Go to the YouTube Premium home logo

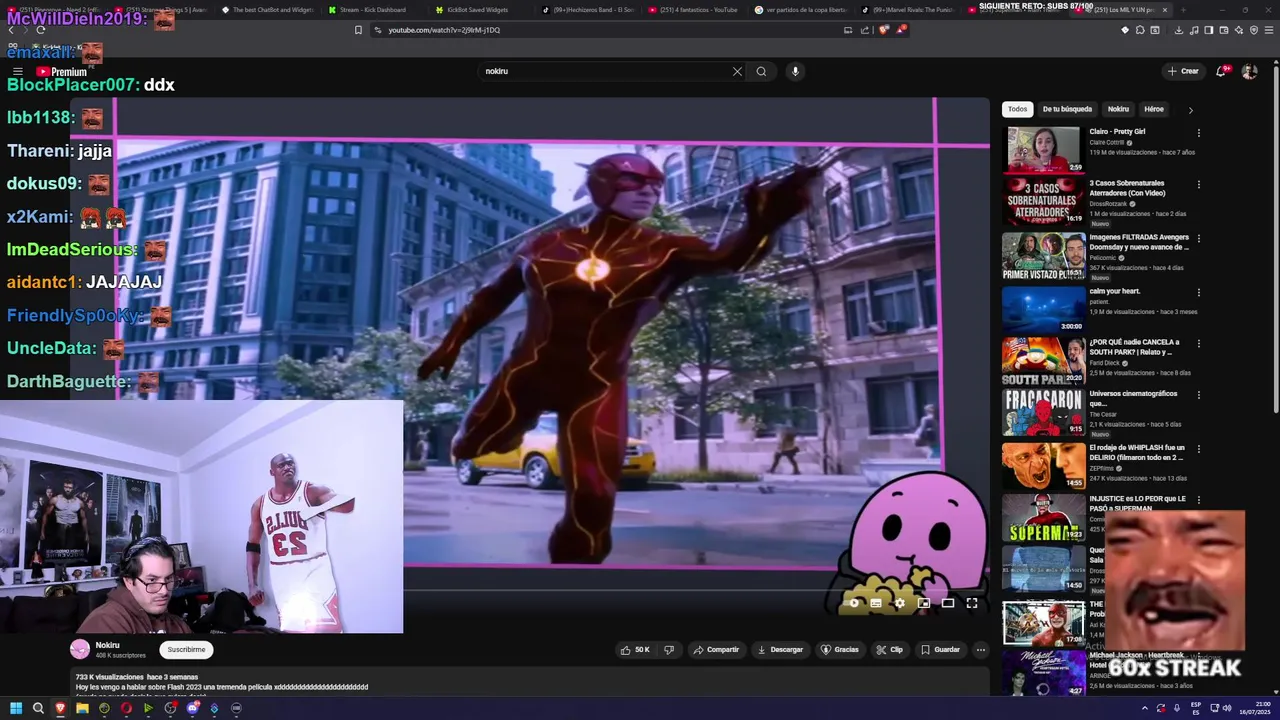click(x=62, y=72)
